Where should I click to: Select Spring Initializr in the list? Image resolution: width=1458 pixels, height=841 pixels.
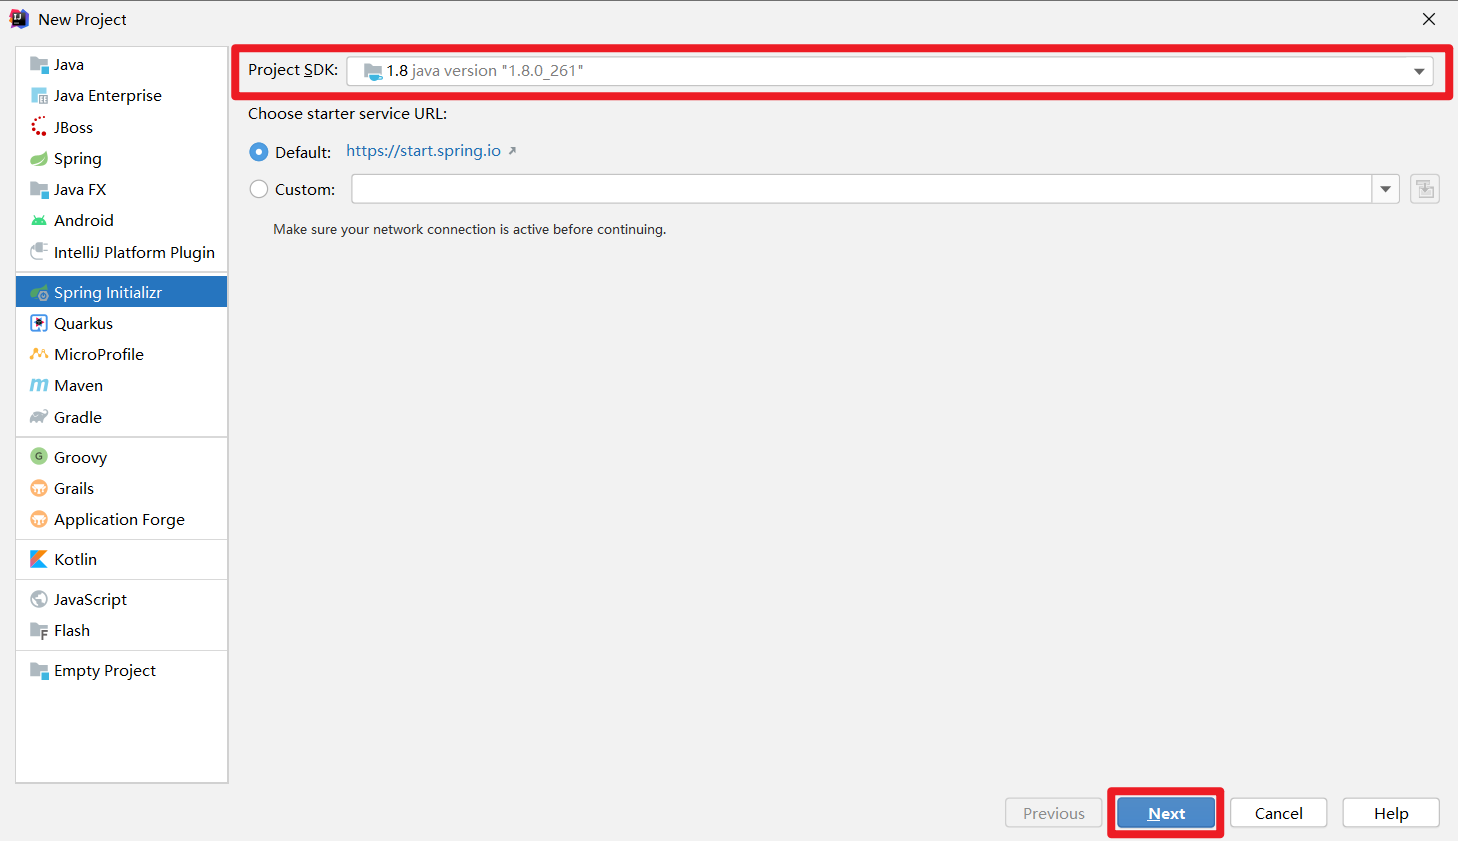(x=122, y=292)
